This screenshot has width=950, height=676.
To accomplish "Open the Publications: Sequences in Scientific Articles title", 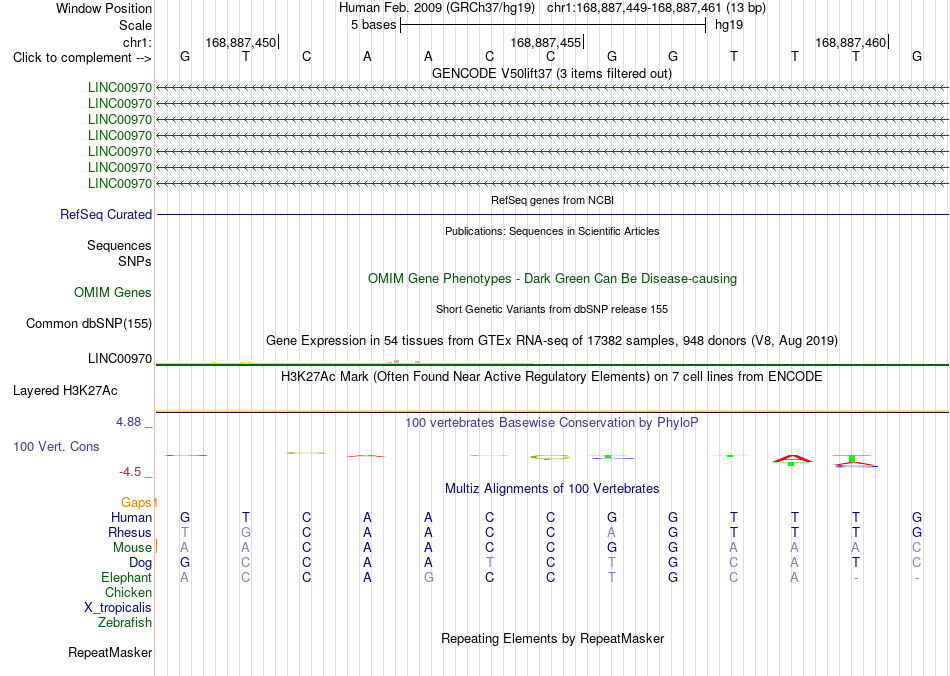I will pos(552,231).
